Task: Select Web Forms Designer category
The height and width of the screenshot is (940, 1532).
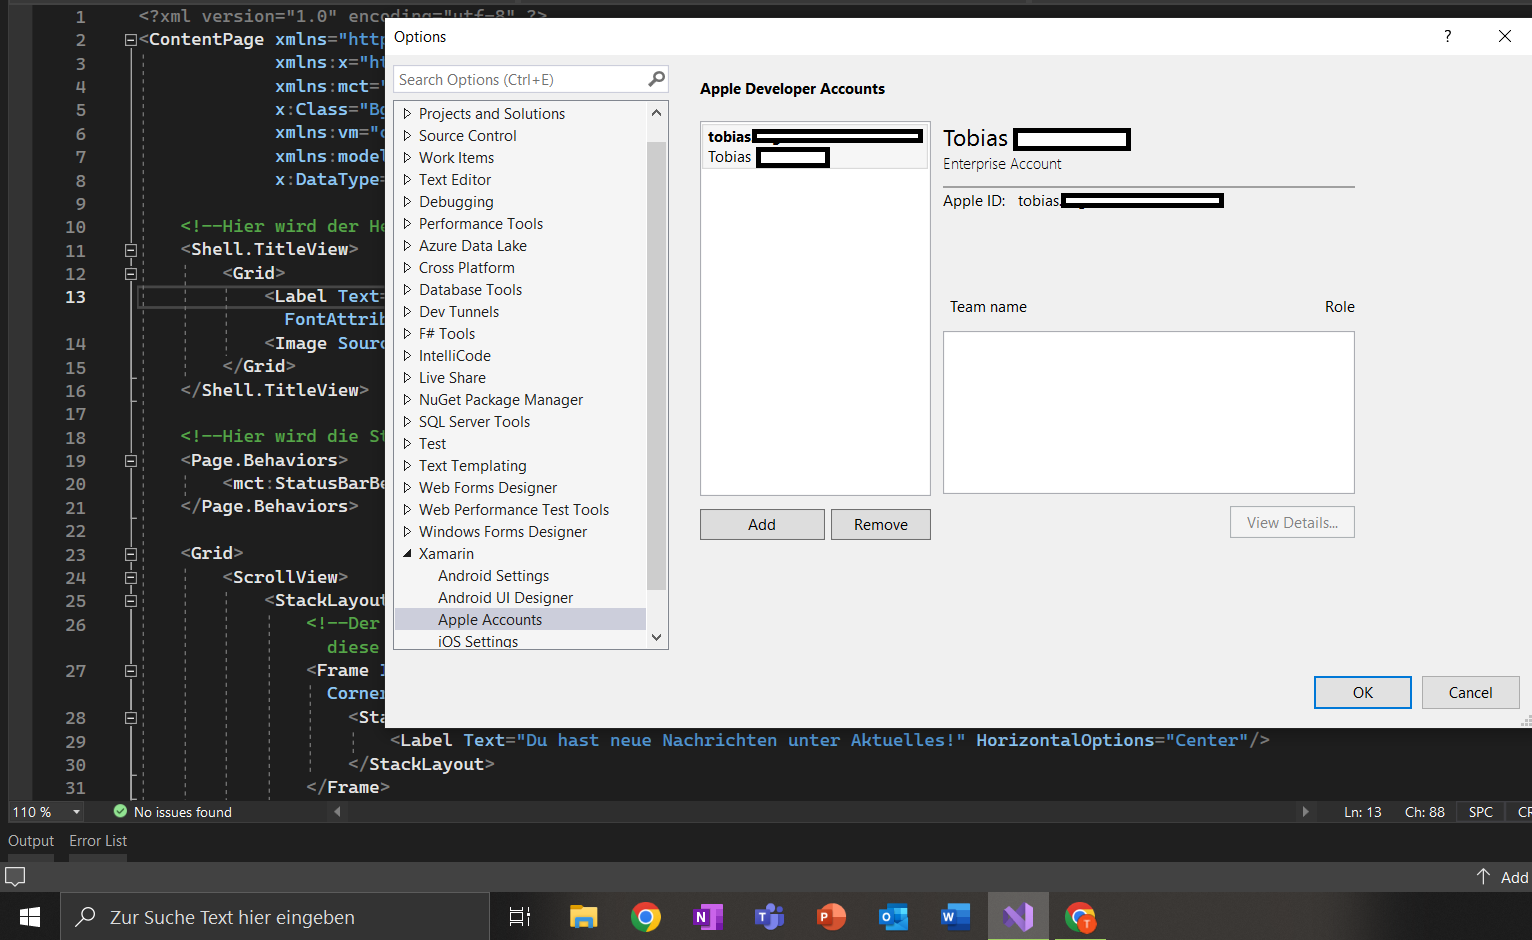Action: (488, 487)
